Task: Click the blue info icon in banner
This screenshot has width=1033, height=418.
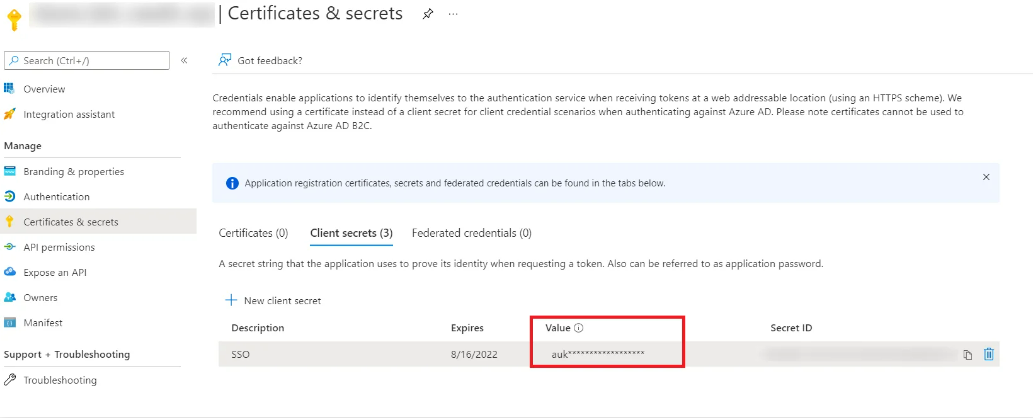Action: point(232,183)
